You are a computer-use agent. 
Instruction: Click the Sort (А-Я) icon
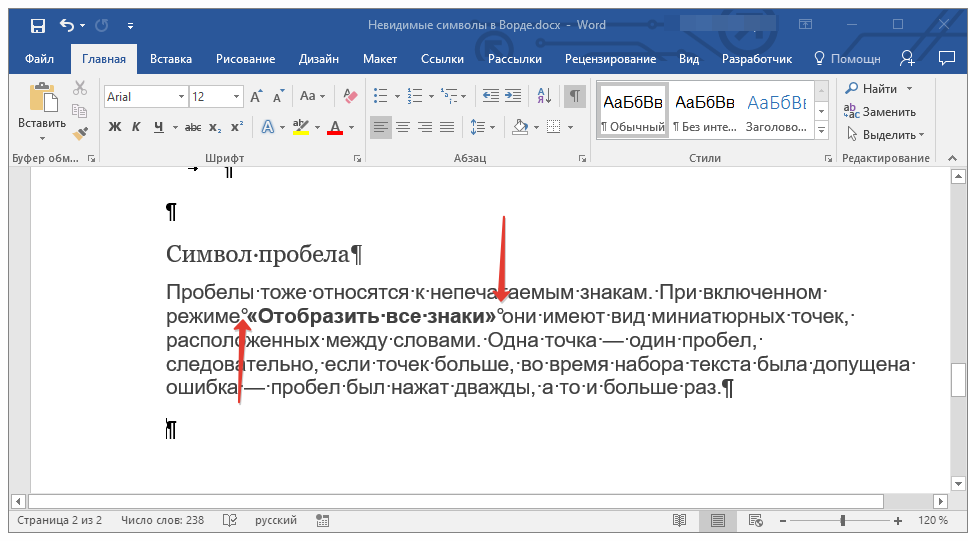click(x=544, y=97)
